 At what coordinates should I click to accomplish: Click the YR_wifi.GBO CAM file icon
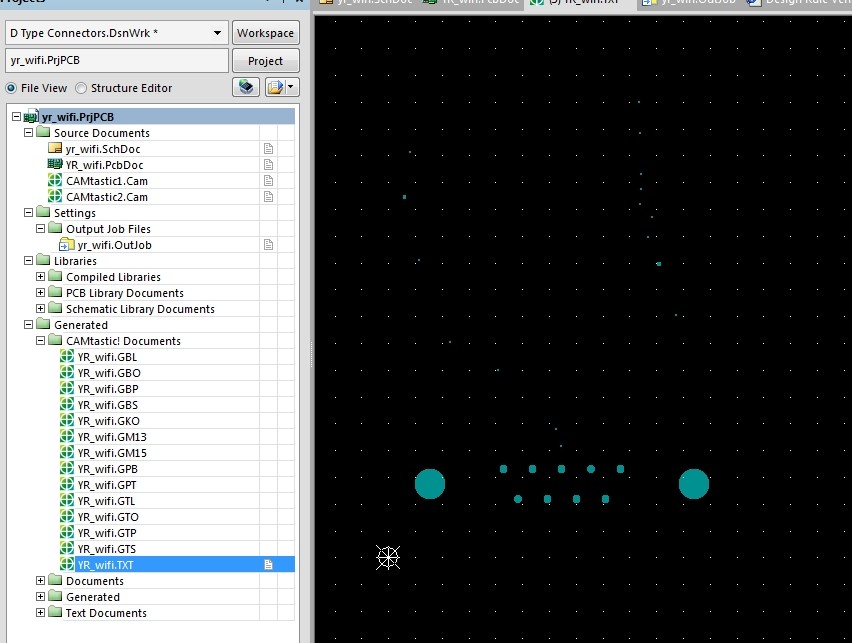[67, 372]
